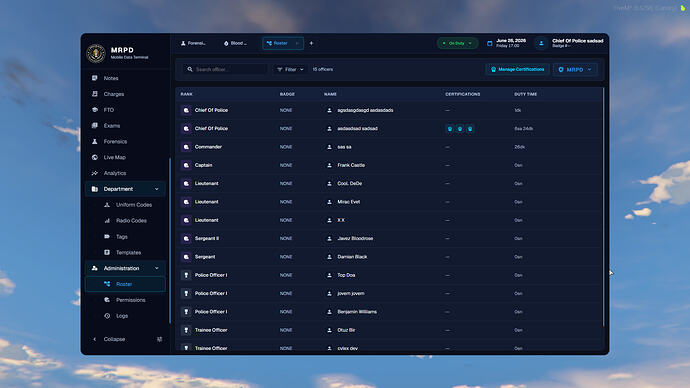Switch to the Forensics tab
Image resolution: width=690 pixels, height=388 pixels.
(x=193, y=43)
